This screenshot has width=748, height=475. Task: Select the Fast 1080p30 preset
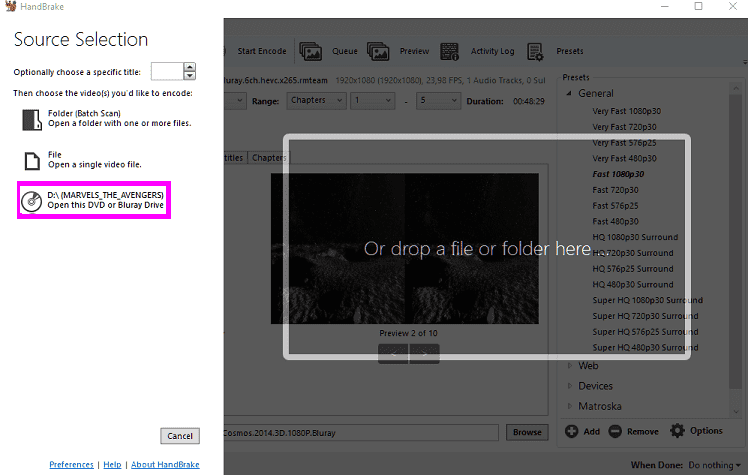[x=618, y=174]
